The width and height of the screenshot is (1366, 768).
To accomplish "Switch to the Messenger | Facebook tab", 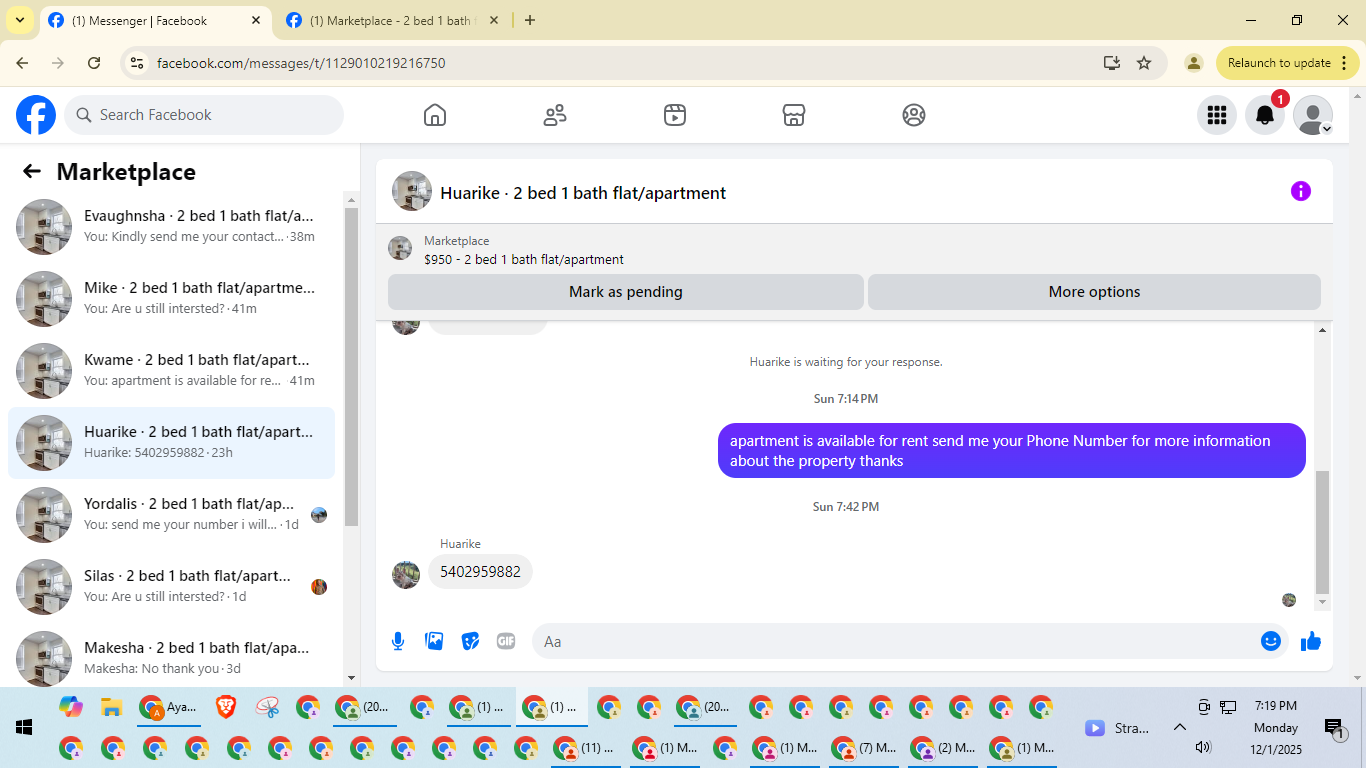I will (155, 20).
